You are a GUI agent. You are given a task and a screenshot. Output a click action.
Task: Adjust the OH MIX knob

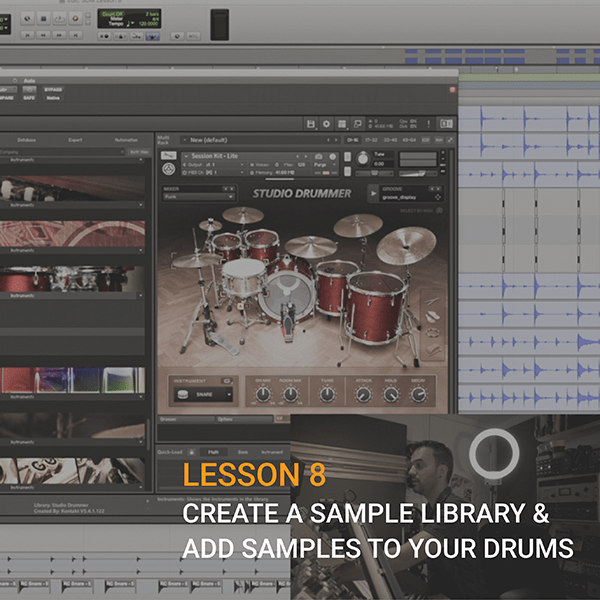(263, 394)
